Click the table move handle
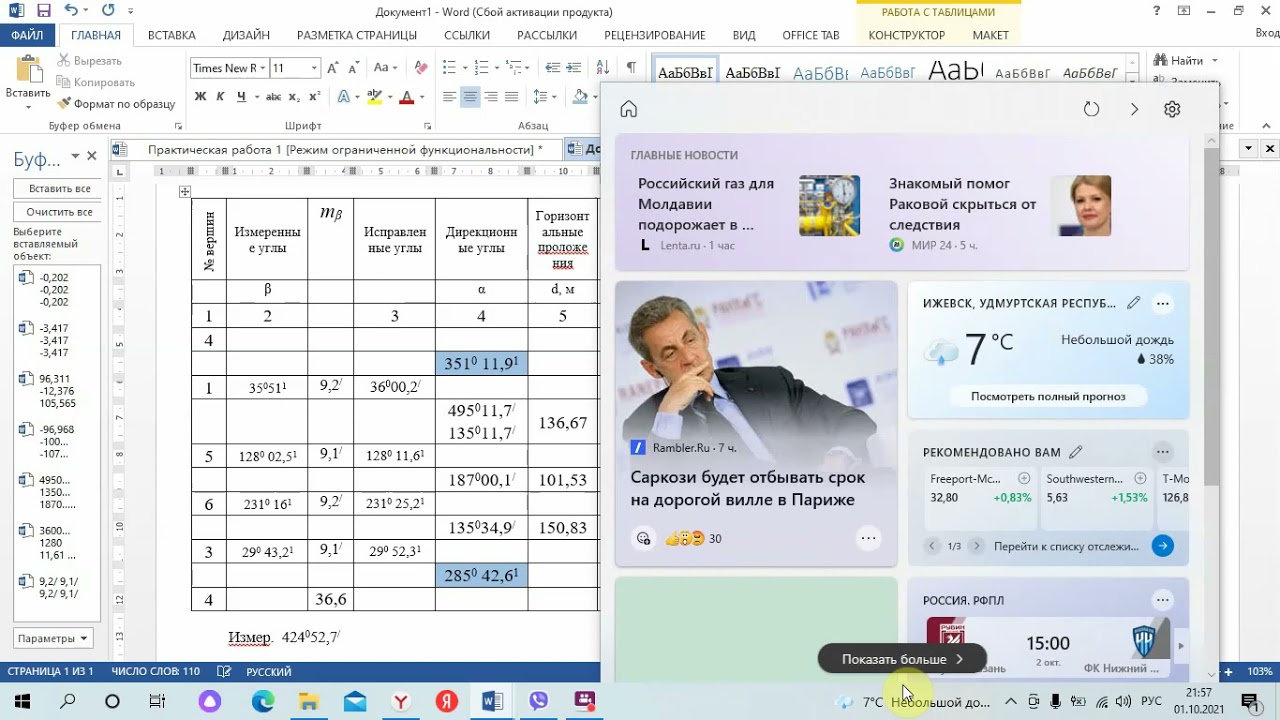Viewport: 1280px width, 720px height. coord(184,192)
